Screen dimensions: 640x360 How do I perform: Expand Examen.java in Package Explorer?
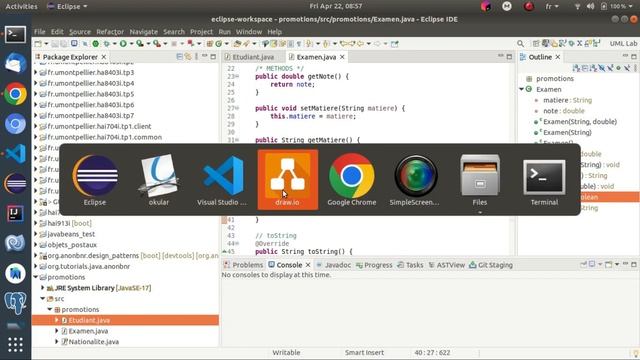57,331
